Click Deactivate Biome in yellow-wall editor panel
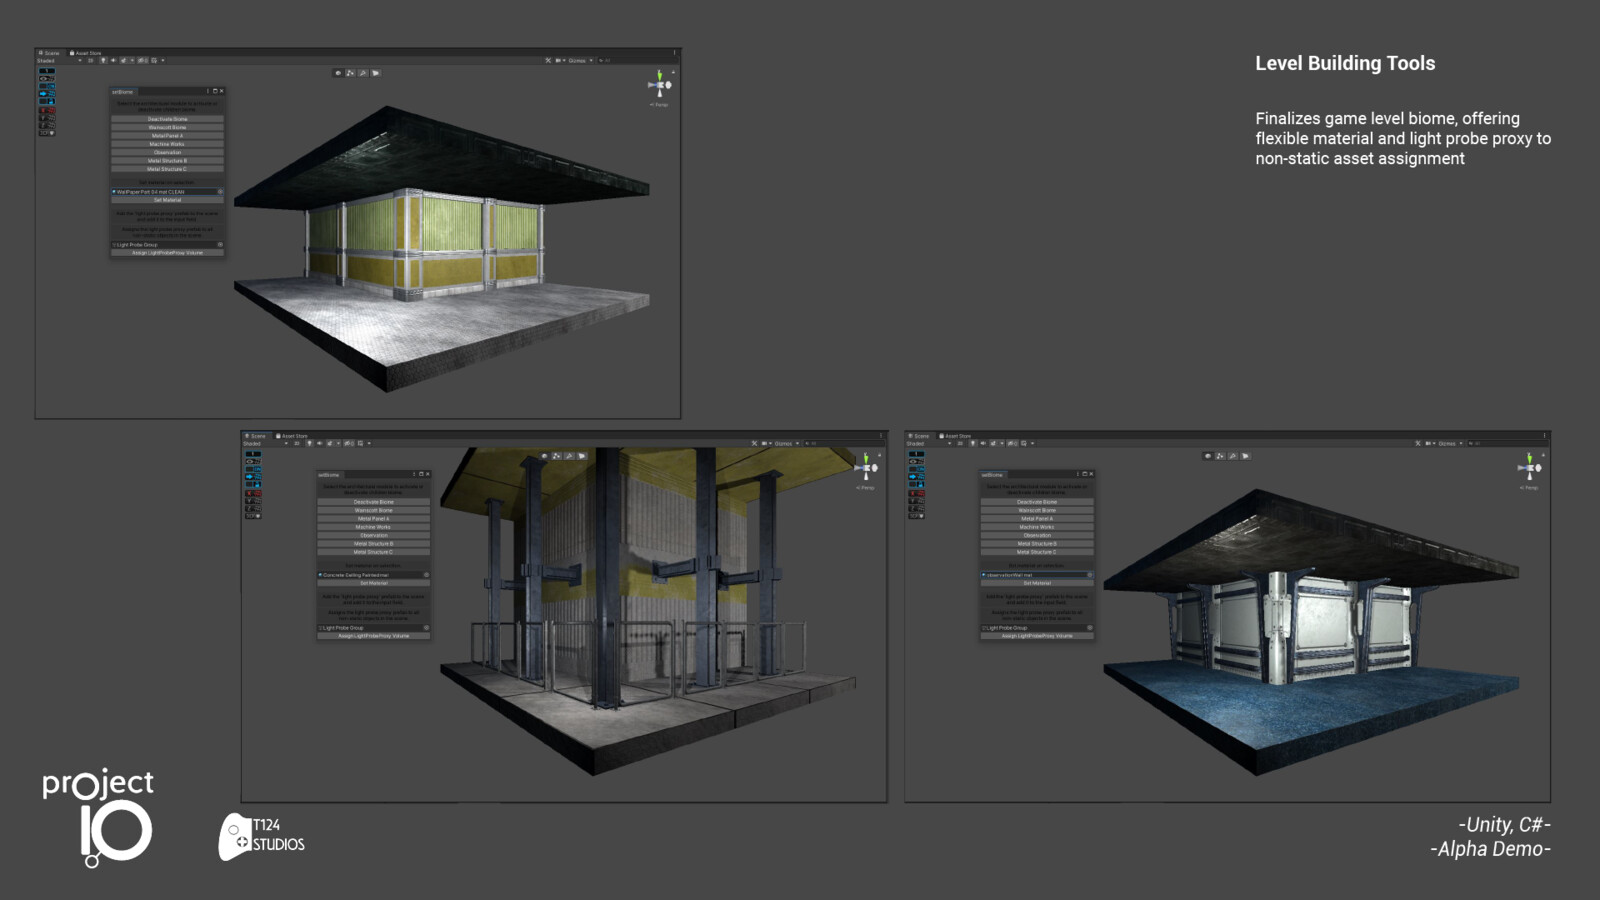 (167, 119)
